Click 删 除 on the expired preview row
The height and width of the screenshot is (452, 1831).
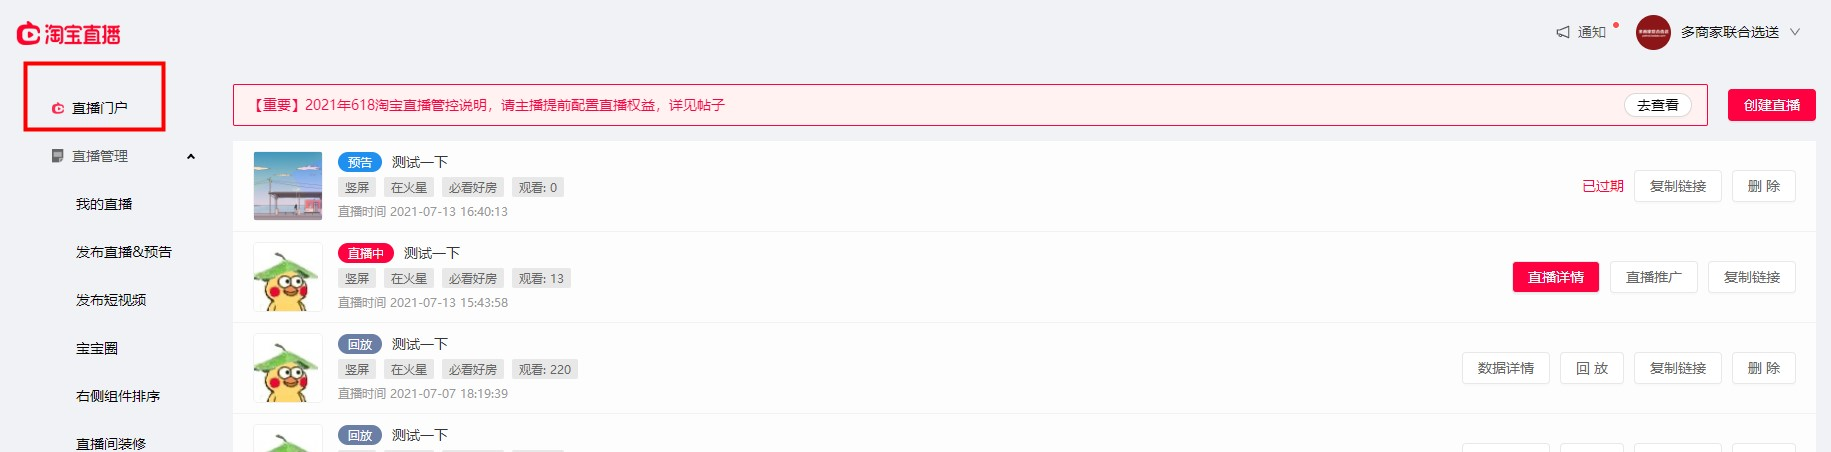pos(1764,186)
